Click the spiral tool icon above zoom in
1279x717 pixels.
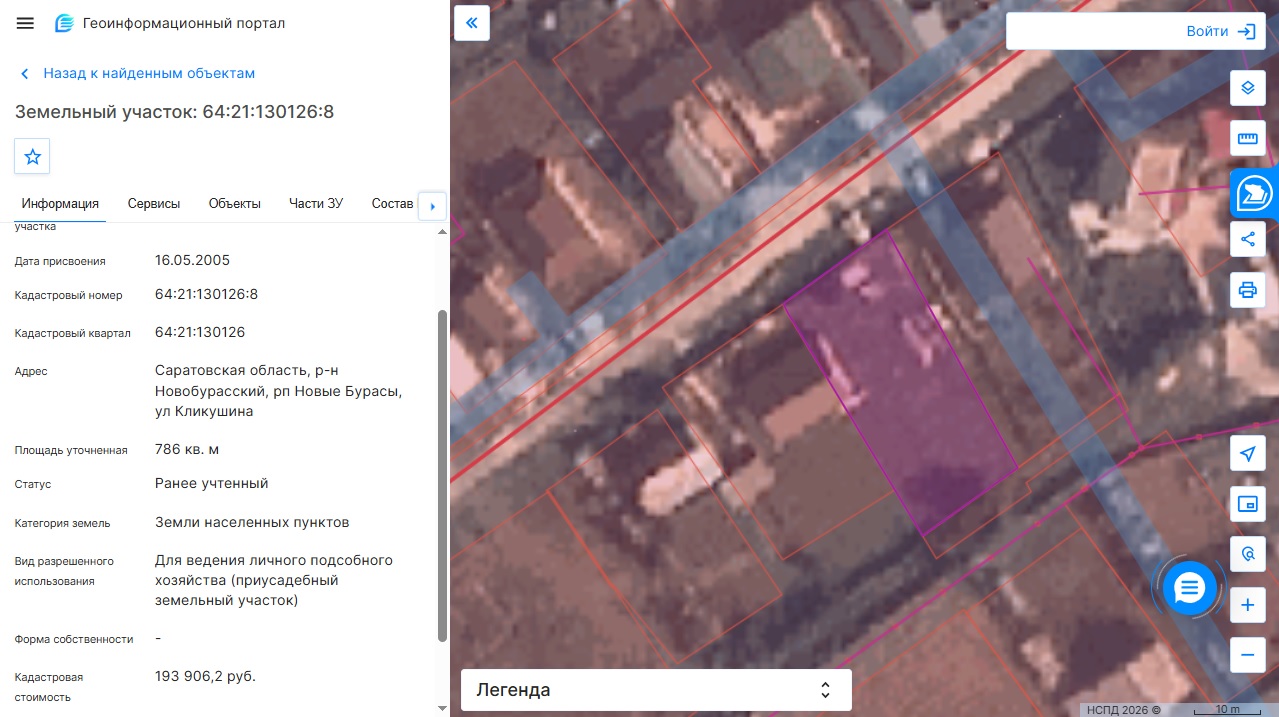tap(1247, 554)
